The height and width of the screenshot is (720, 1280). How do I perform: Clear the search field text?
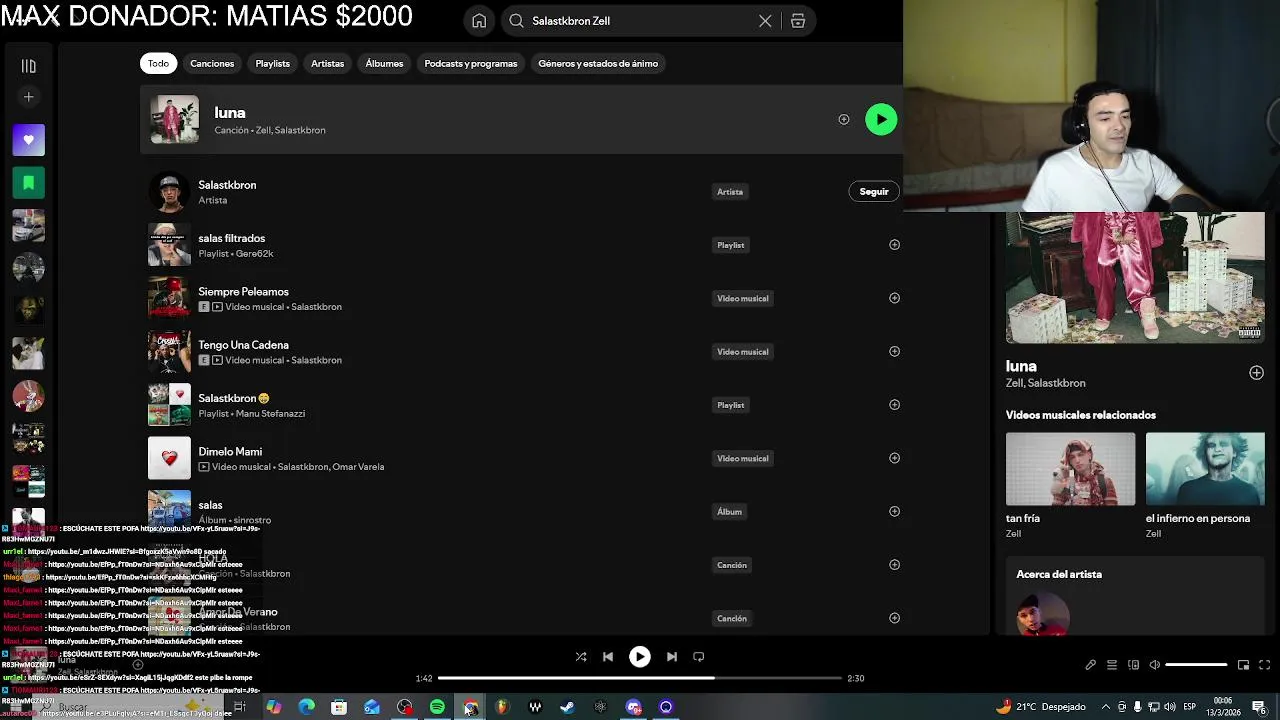(765, 21)
